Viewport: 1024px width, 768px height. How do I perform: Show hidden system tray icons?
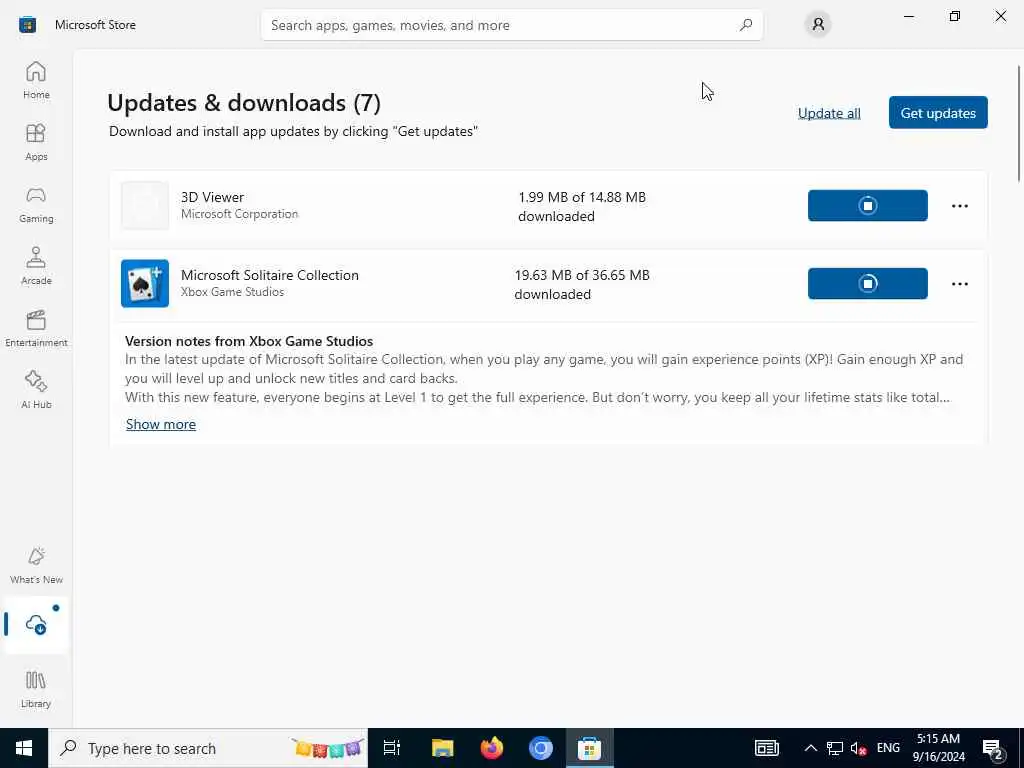pyautogui.click(x=810, y=748)
